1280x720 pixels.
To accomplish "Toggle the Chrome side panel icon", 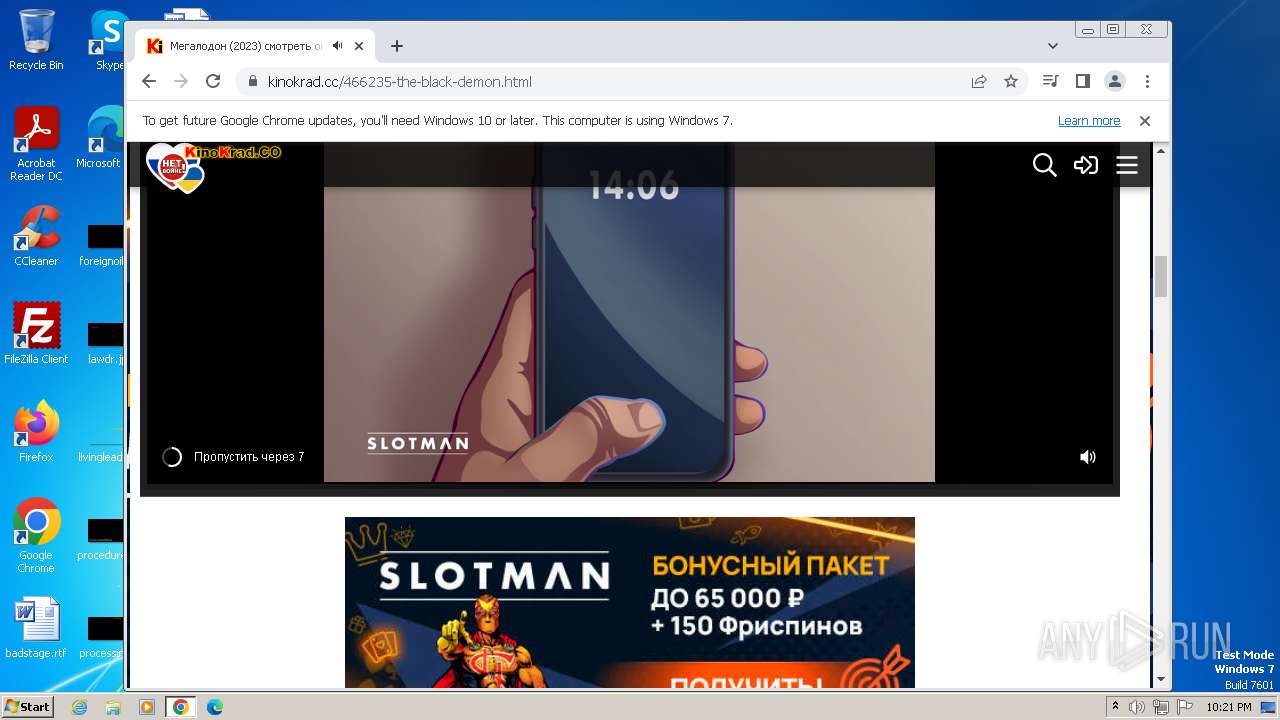I will [x=1082, y=82].
